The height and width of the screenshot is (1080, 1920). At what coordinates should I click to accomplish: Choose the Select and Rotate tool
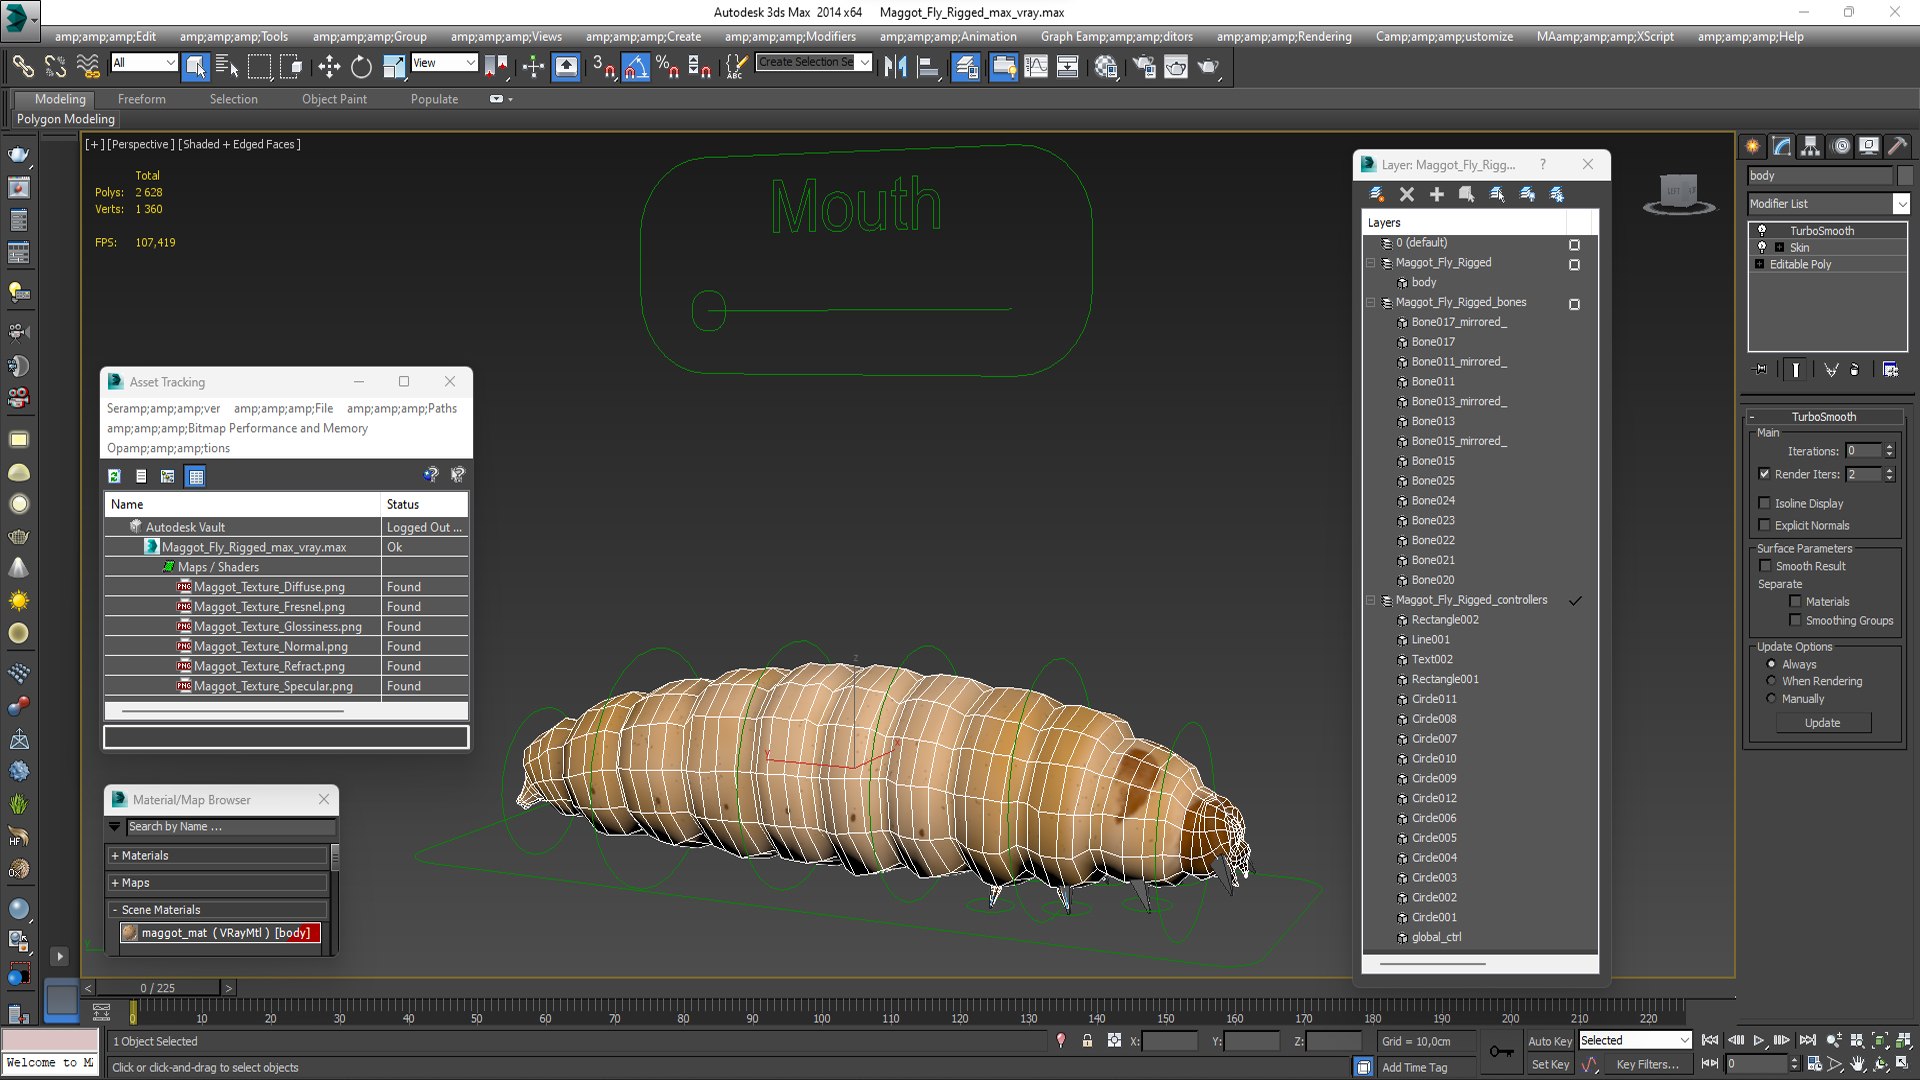tap(361, 67)
